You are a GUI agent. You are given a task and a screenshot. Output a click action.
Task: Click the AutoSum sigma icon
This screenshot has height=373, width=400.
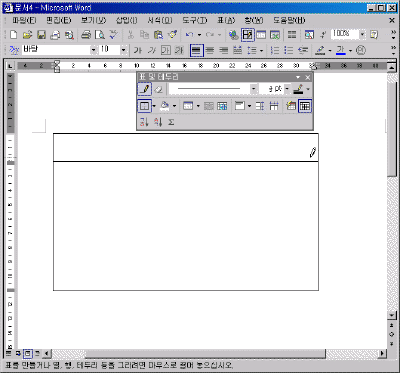tap(171, 122)
